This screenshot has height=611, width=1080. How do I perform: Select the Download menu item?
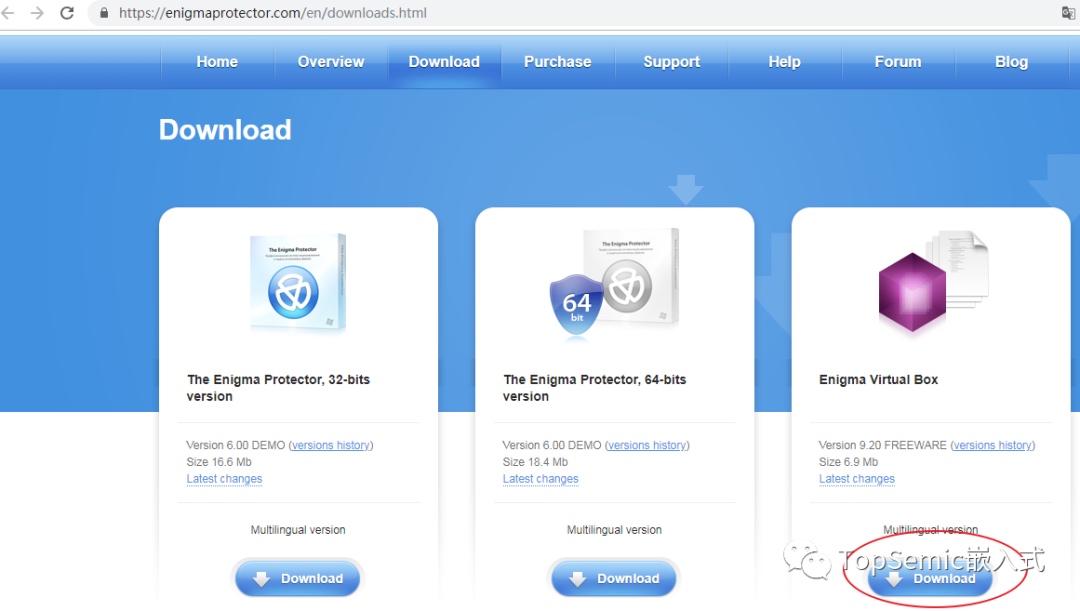tap(444, 62)
